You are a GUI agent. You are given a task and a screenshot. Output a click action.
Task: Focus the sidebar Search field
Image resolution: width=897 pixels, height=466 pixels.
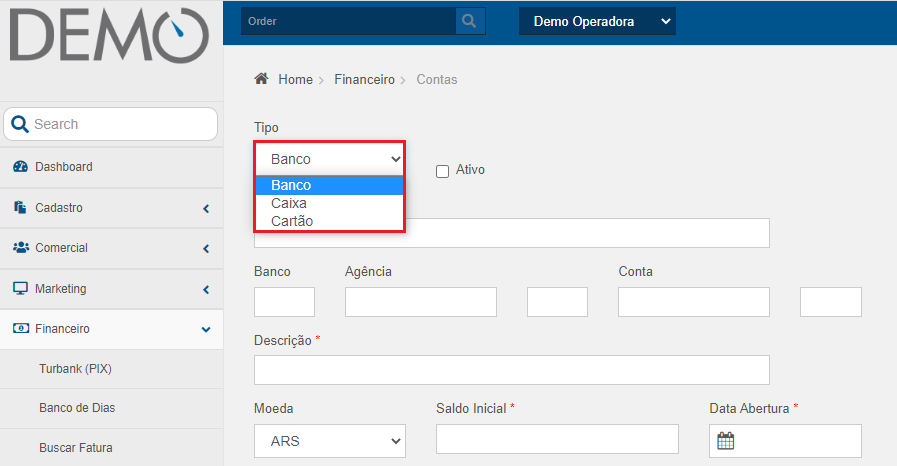(x=110, y=124)
